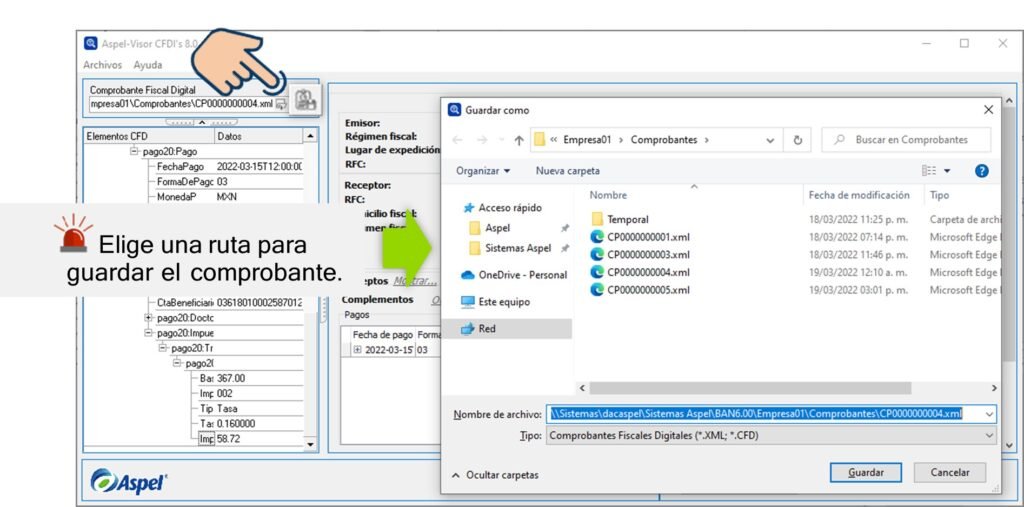Click the Comprobante Fiscal Digital path field

click(x=182, y=104)
